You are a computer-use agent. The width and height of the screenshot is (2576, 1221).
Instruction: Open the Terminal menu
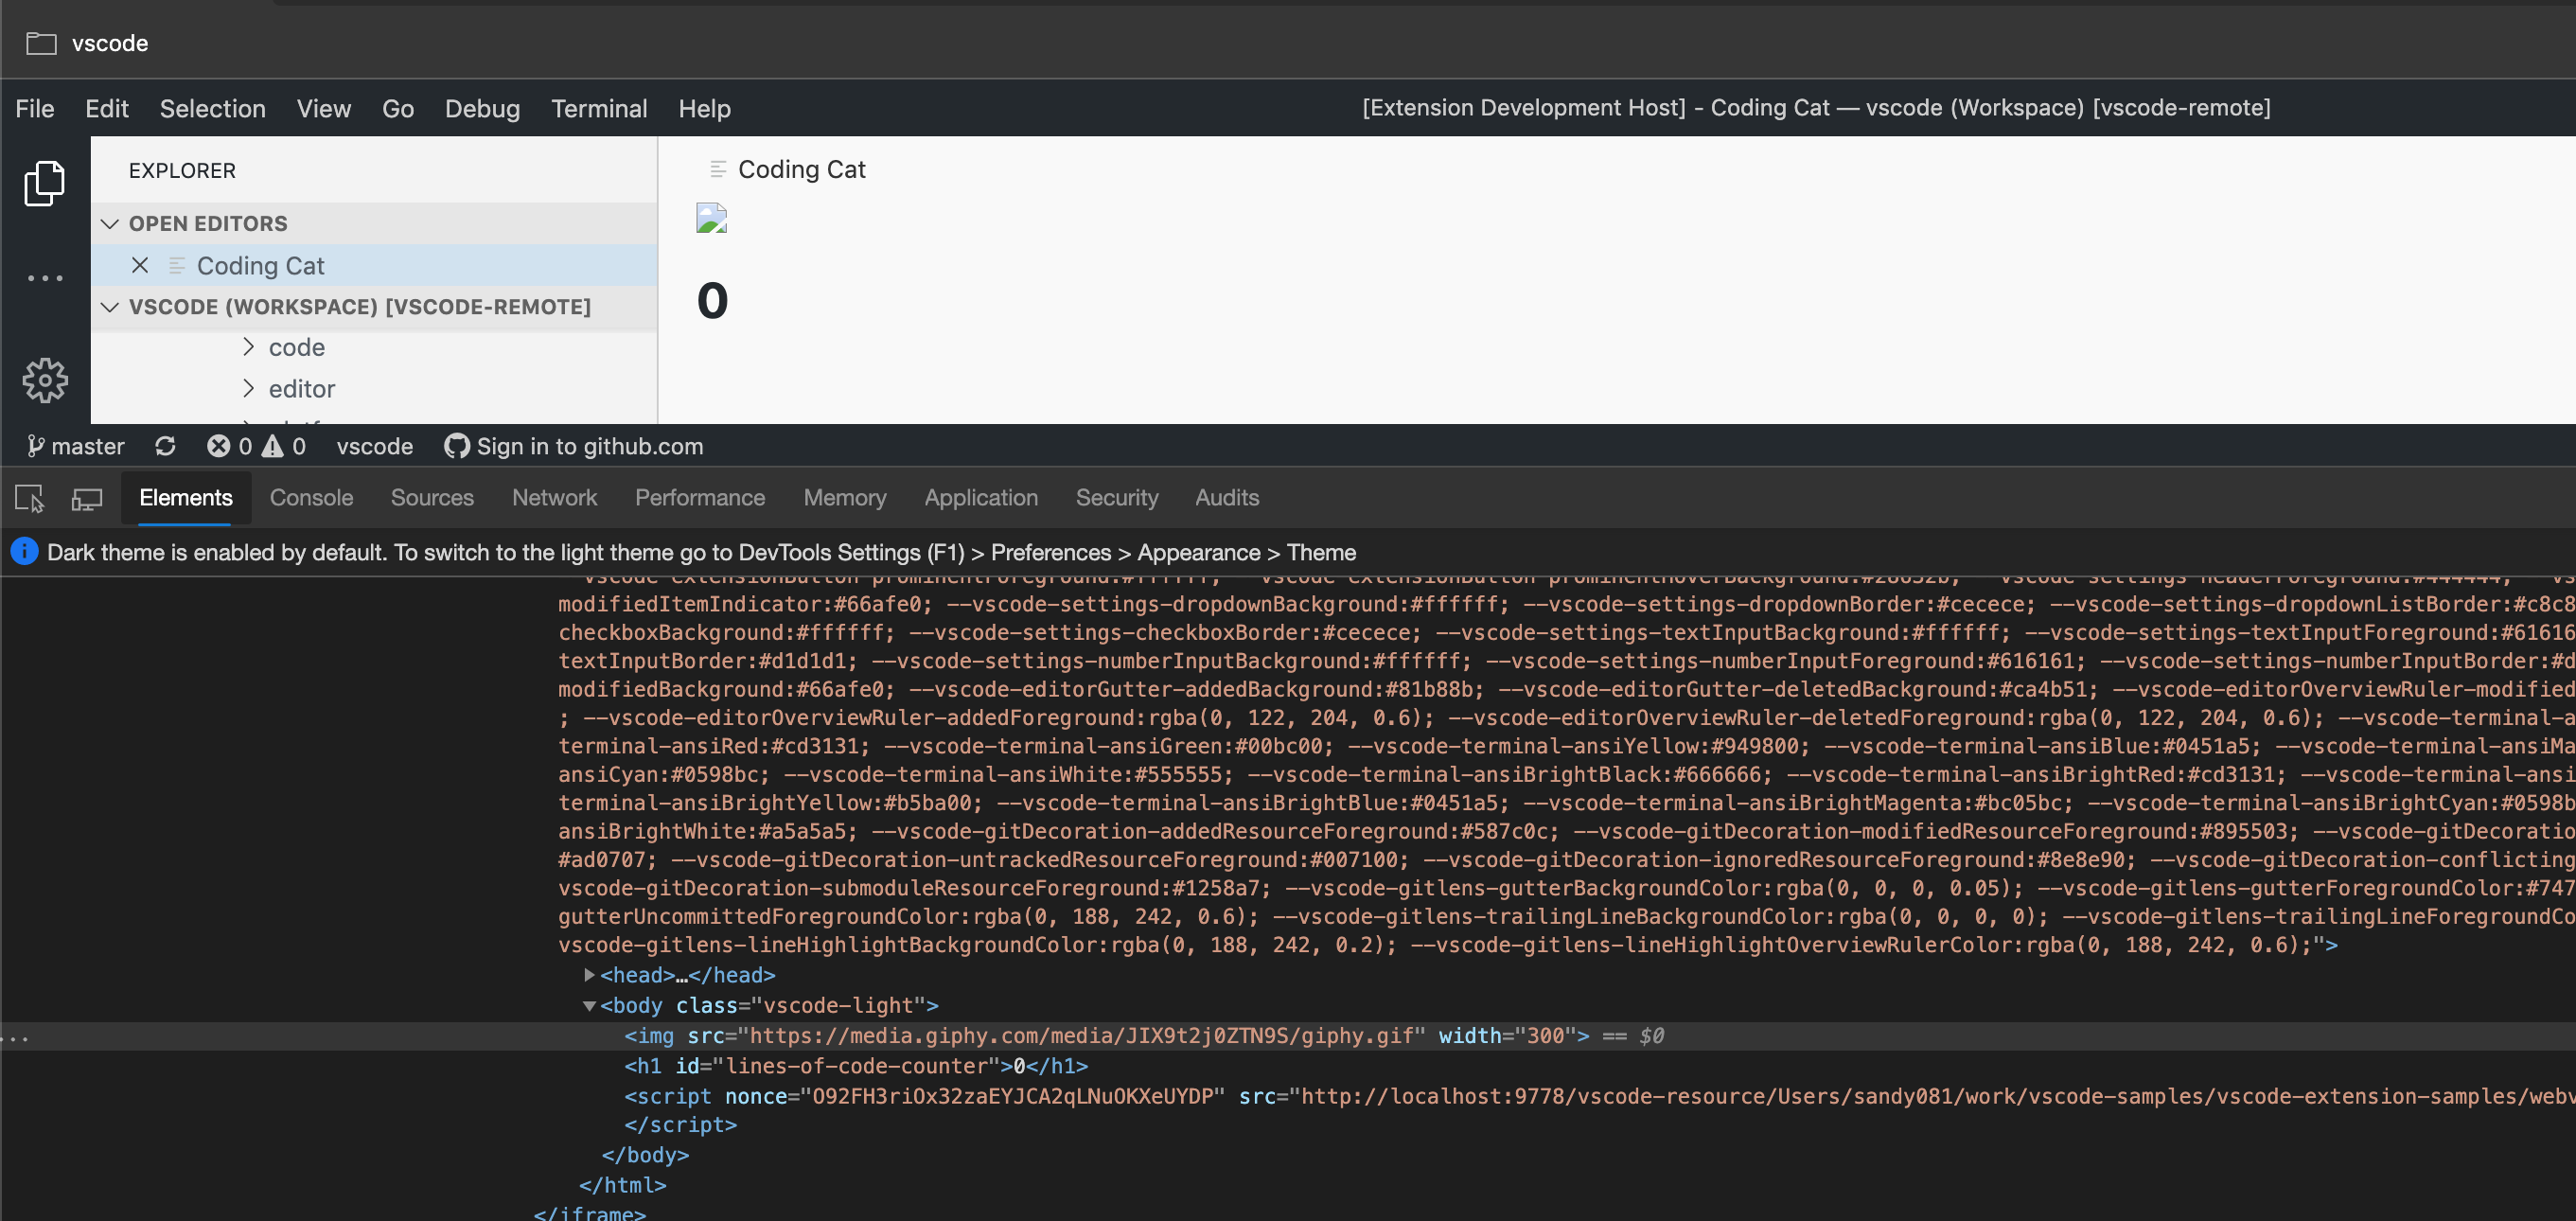(598, 108)
